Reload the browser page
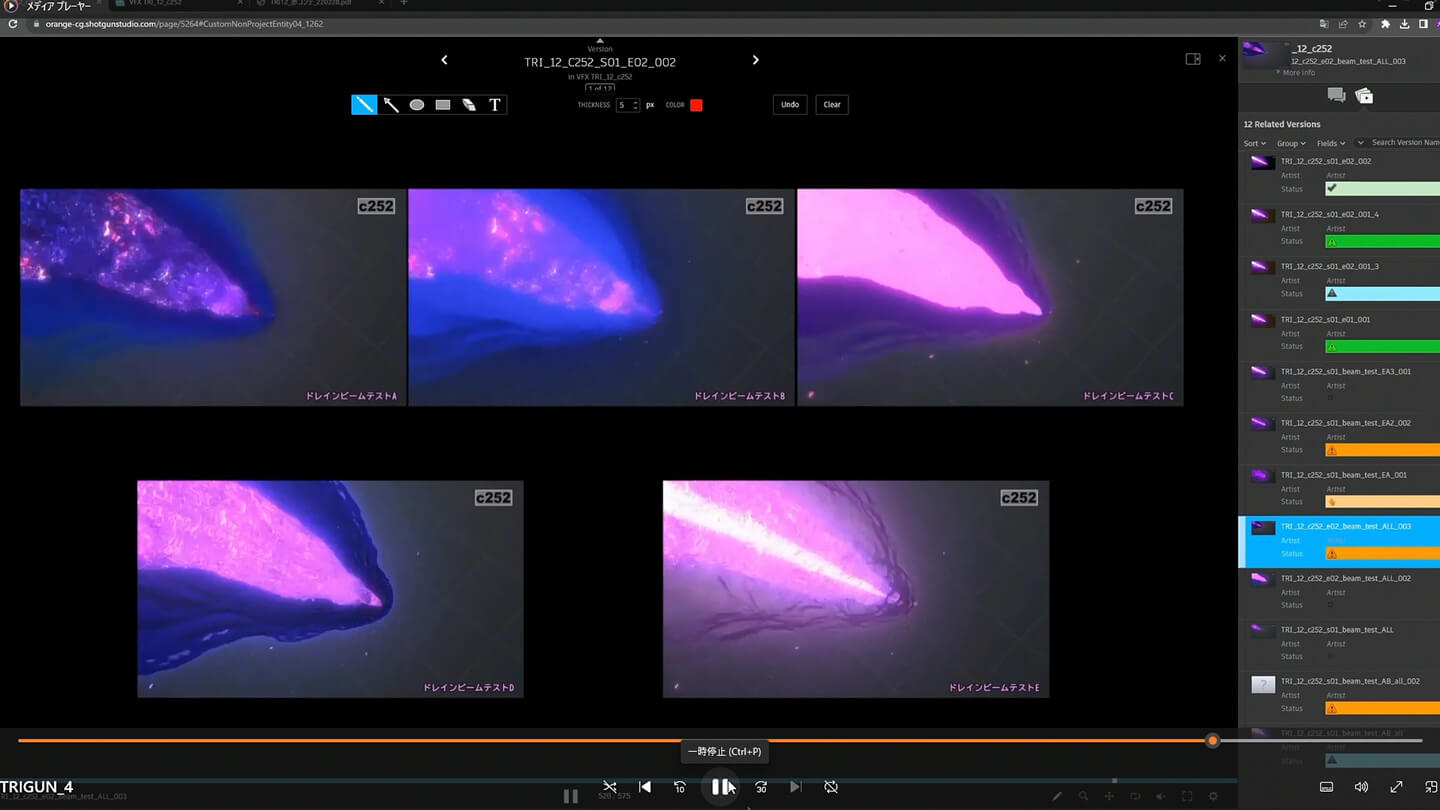 click(x=13, y=24)
